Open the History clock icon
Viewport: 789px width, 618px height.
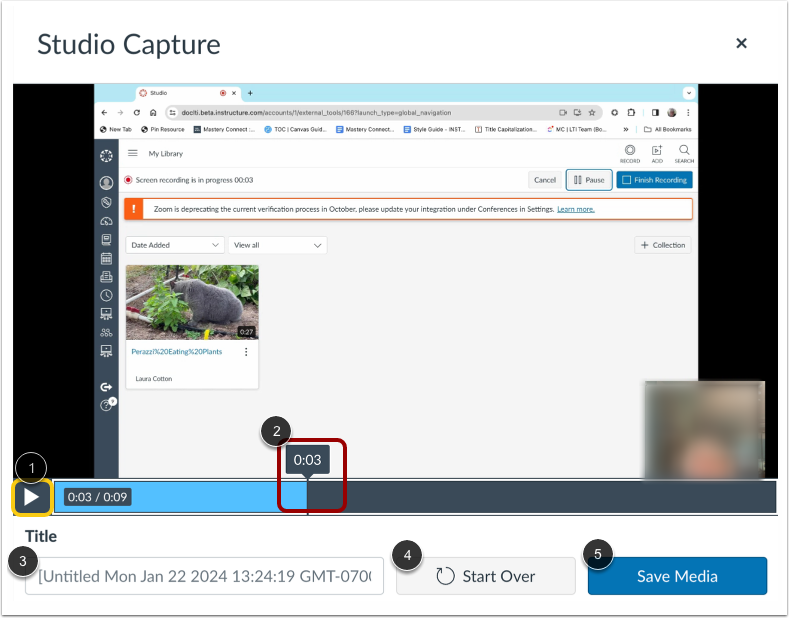106,295
